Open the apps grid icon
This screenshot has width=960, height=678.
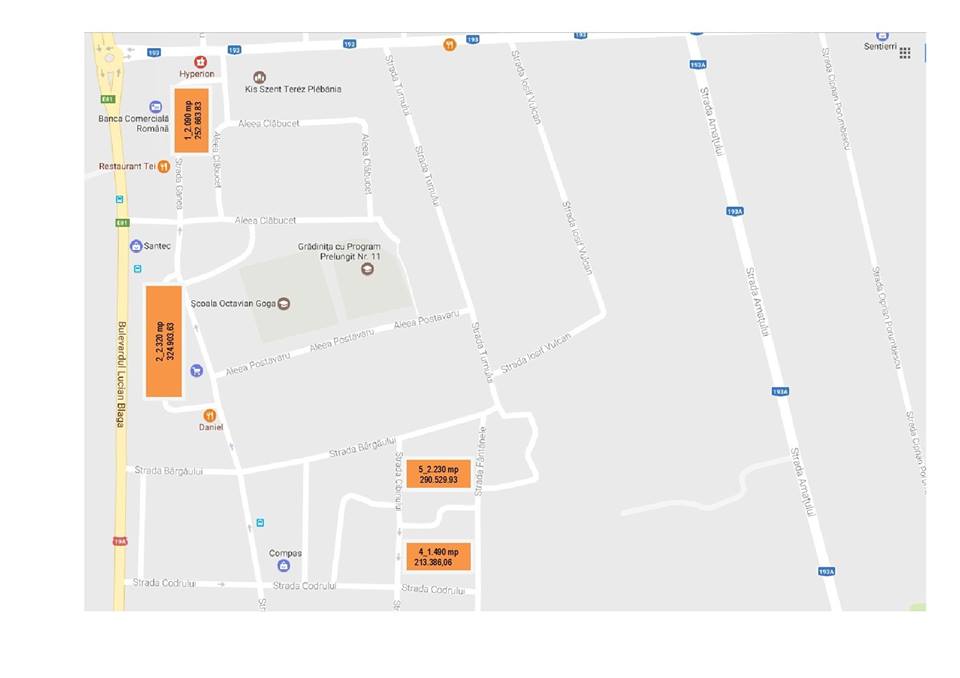[905, 53]
